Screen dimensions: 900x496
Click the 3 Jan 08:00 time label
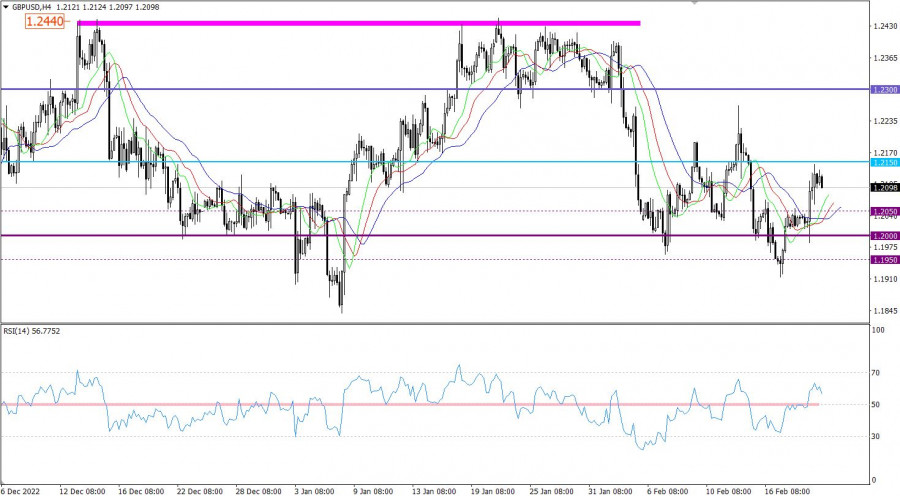pos(317,490)
